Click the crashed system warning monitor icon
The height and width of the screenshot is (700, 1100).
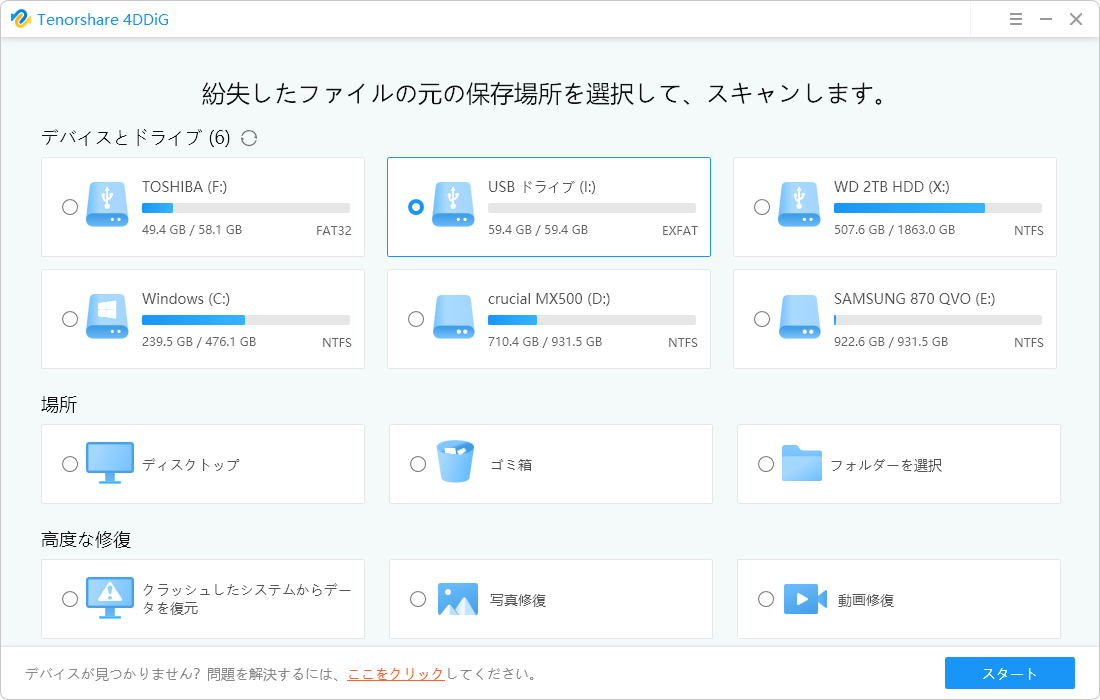click(110, 598)
